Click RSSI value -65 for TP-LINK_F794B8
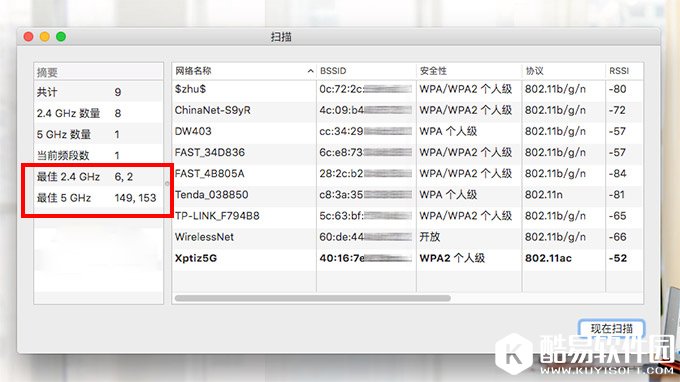The image size is (680, 382). pos(617,216)
